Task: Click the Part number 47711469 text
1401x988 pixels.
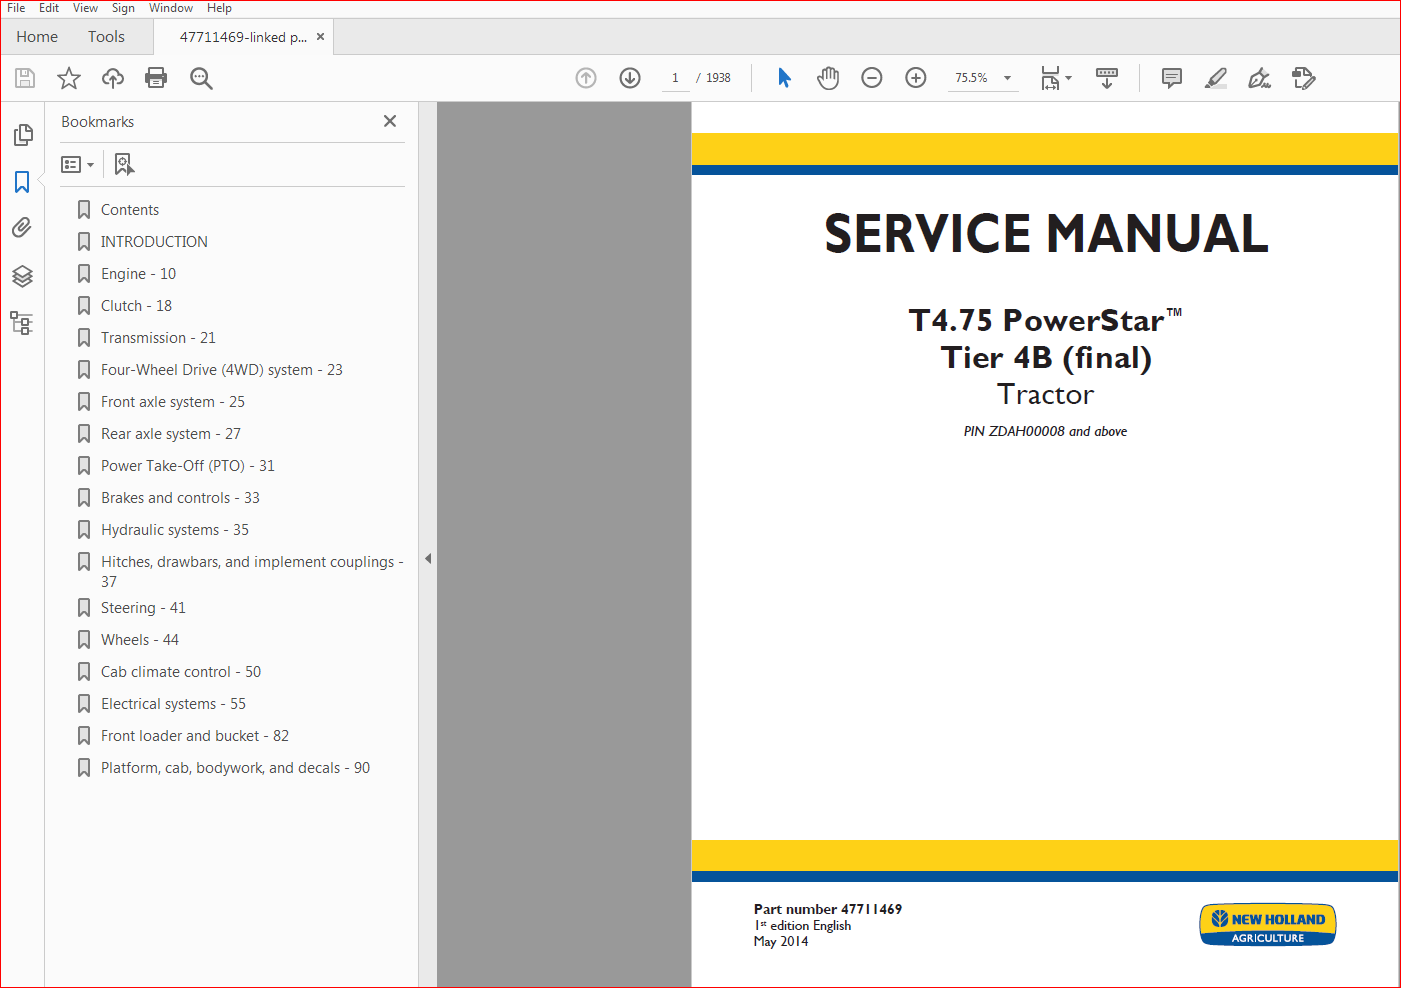Action: point(828,909)
